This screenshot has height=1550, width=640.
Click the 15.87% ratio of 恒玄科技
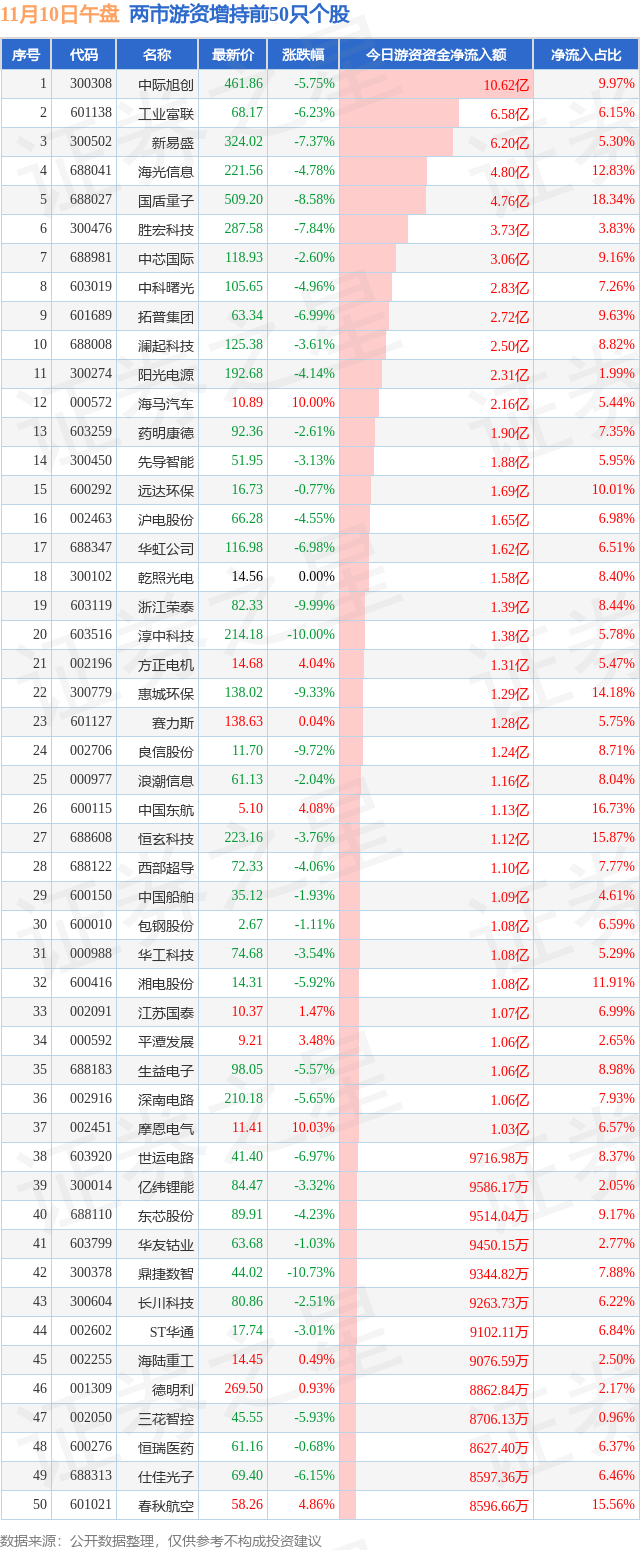pyautogui.click(x=613, y=838)
